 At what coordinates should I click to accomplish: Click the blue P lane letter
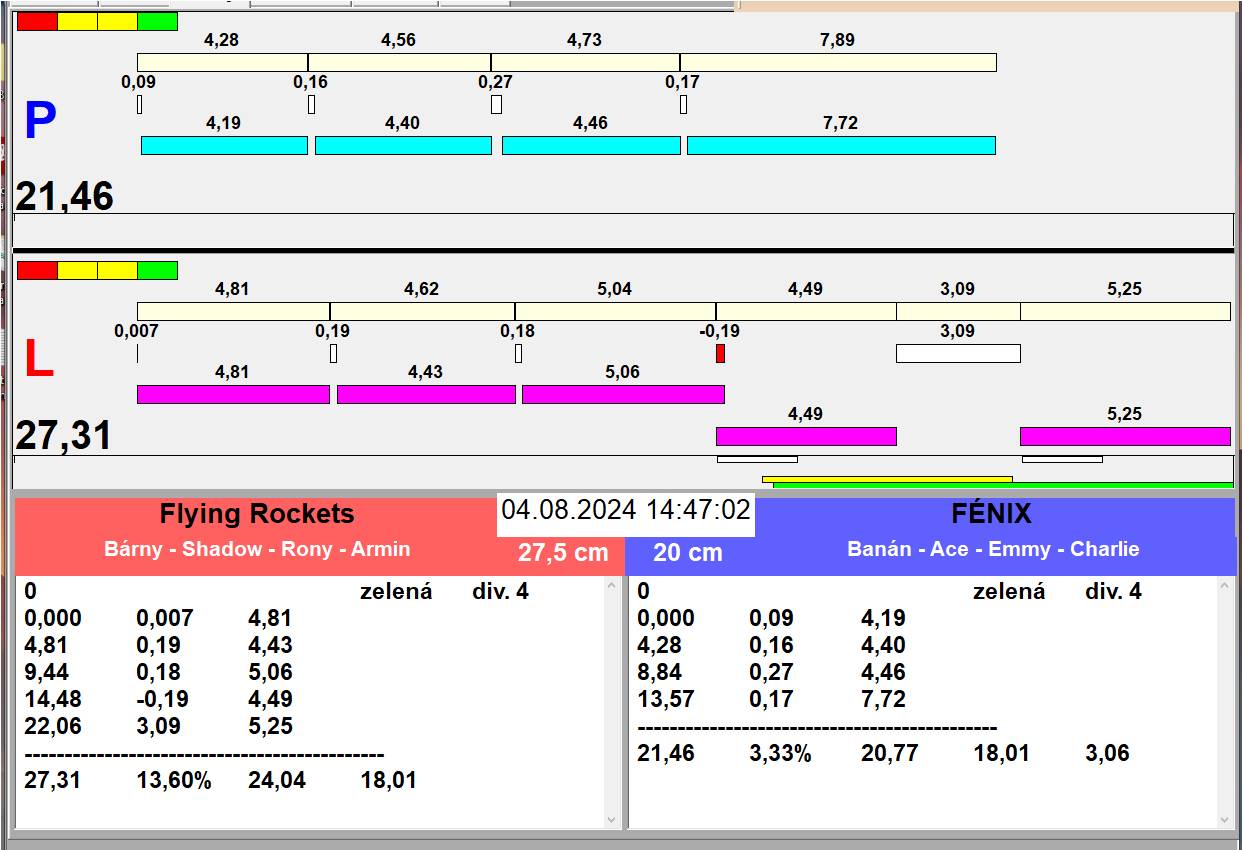(40, 122)
